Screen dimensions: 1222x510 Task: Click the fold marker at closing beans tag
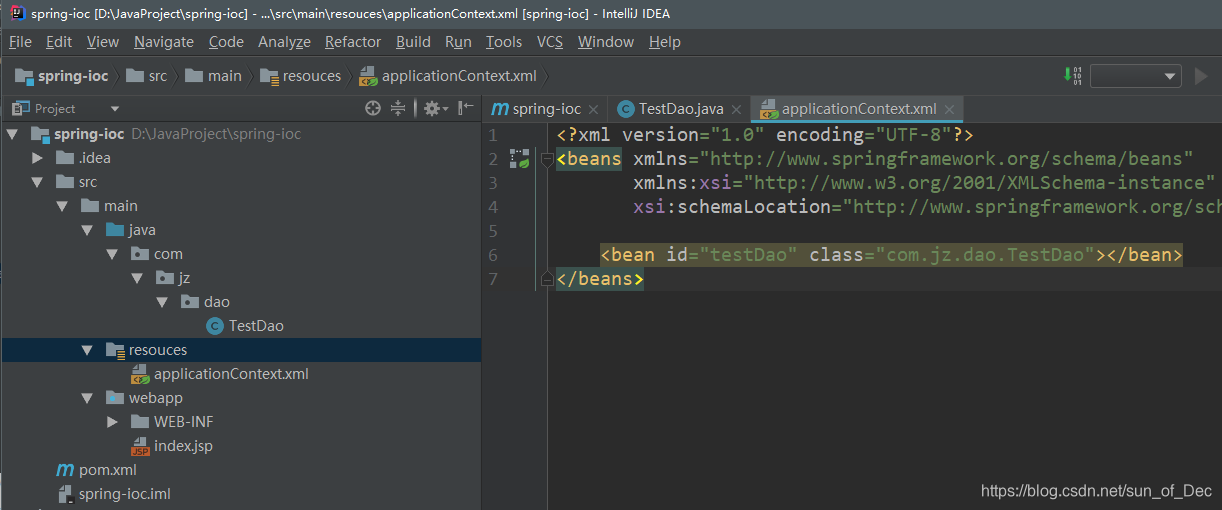tap(546, 279)
